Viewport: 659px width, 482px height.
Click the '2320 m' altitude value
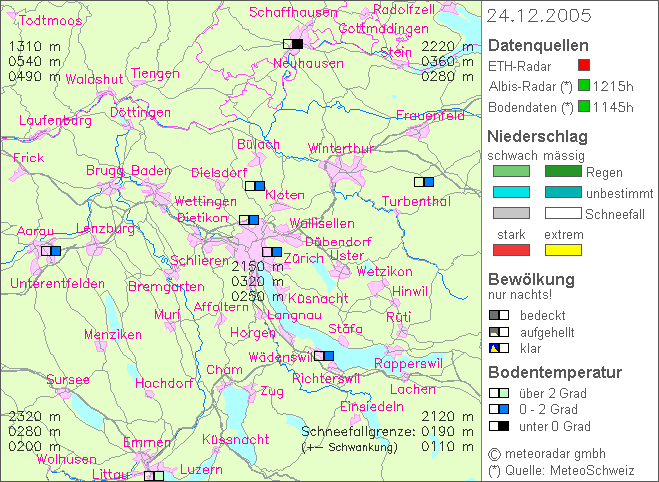click(x=35, y=416)
